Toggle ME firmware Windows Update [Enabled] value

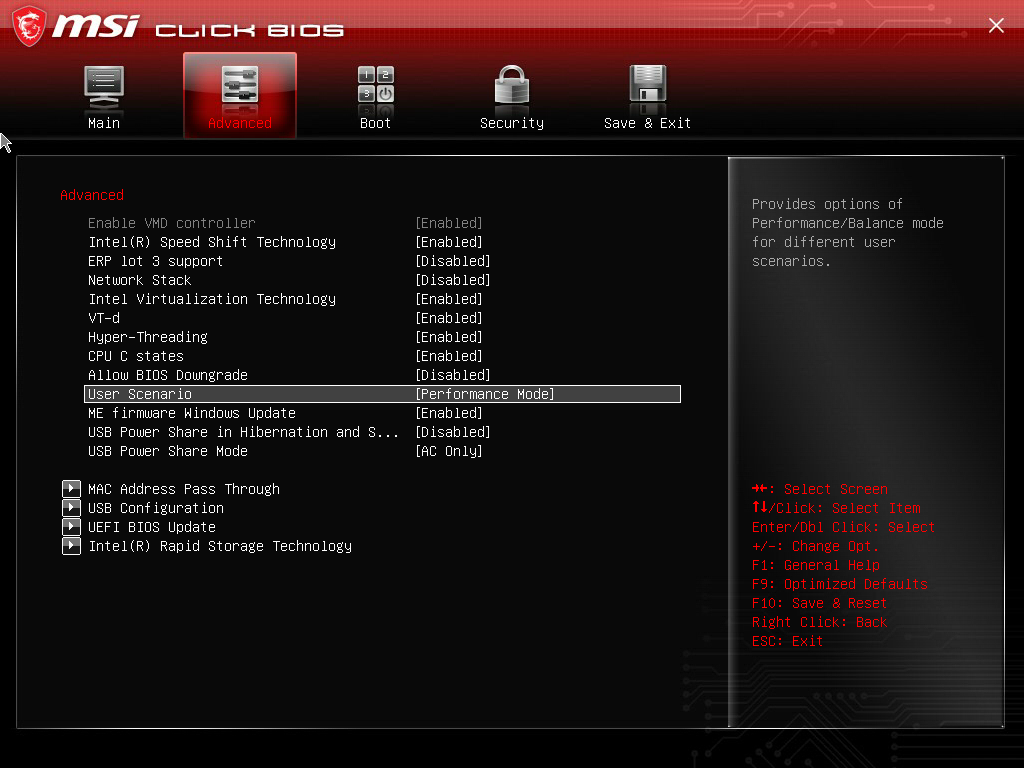click(x=449, y=413)
